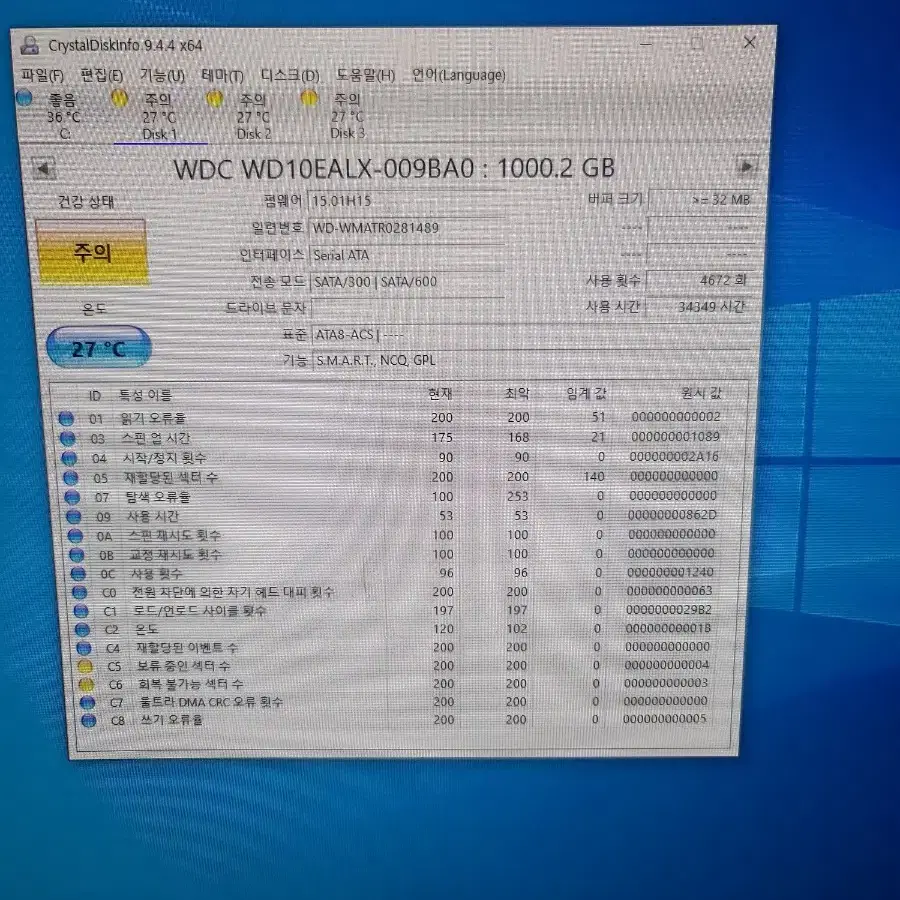900x900 pixels.
Task: Click the interface field Serial ATA
Action: point(407,255)
